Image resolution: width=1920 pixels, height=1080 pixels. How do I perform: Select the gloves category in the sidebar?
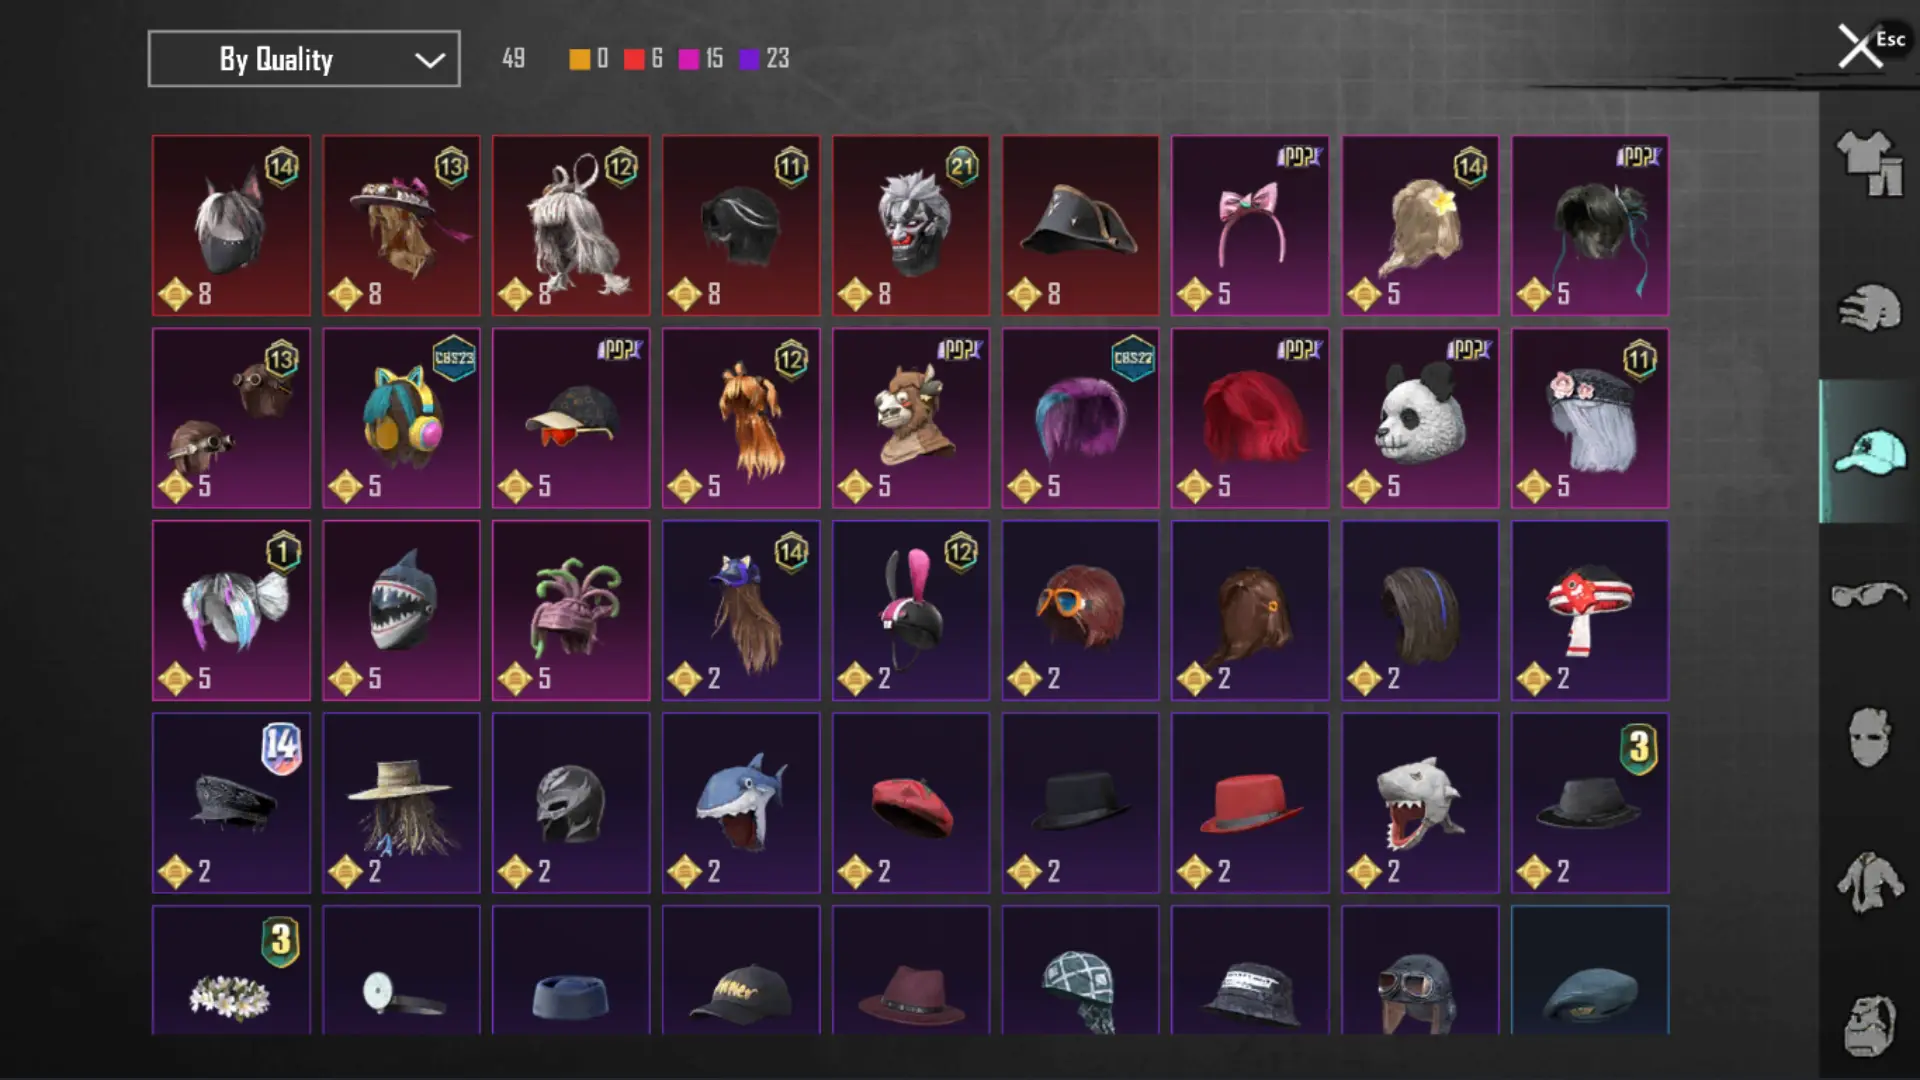[x=1869, y=307]
